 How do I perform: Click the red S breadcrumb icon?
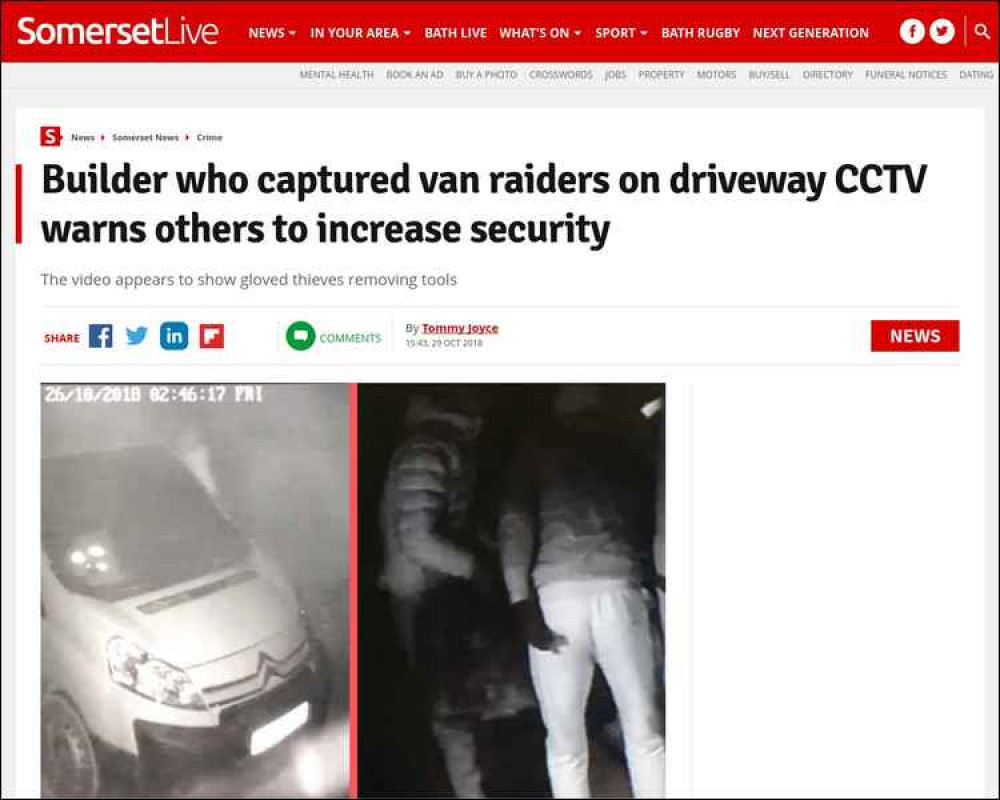click(50, 137)
